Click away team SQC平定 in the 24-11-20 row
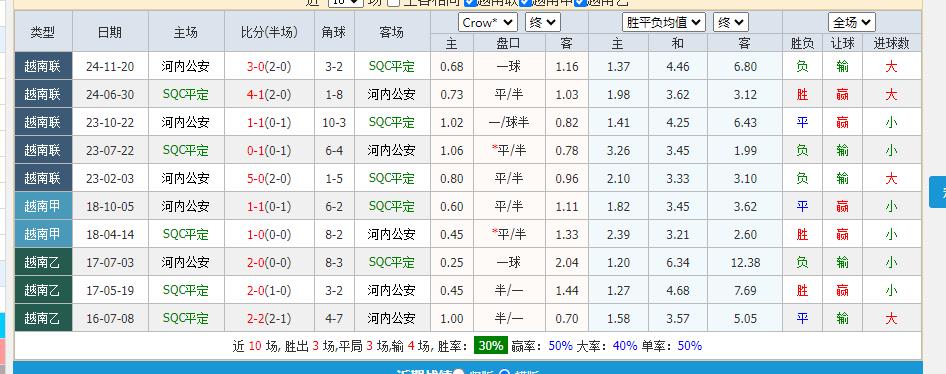Screen dimensions: 946x374 click(x=392, y=66)
